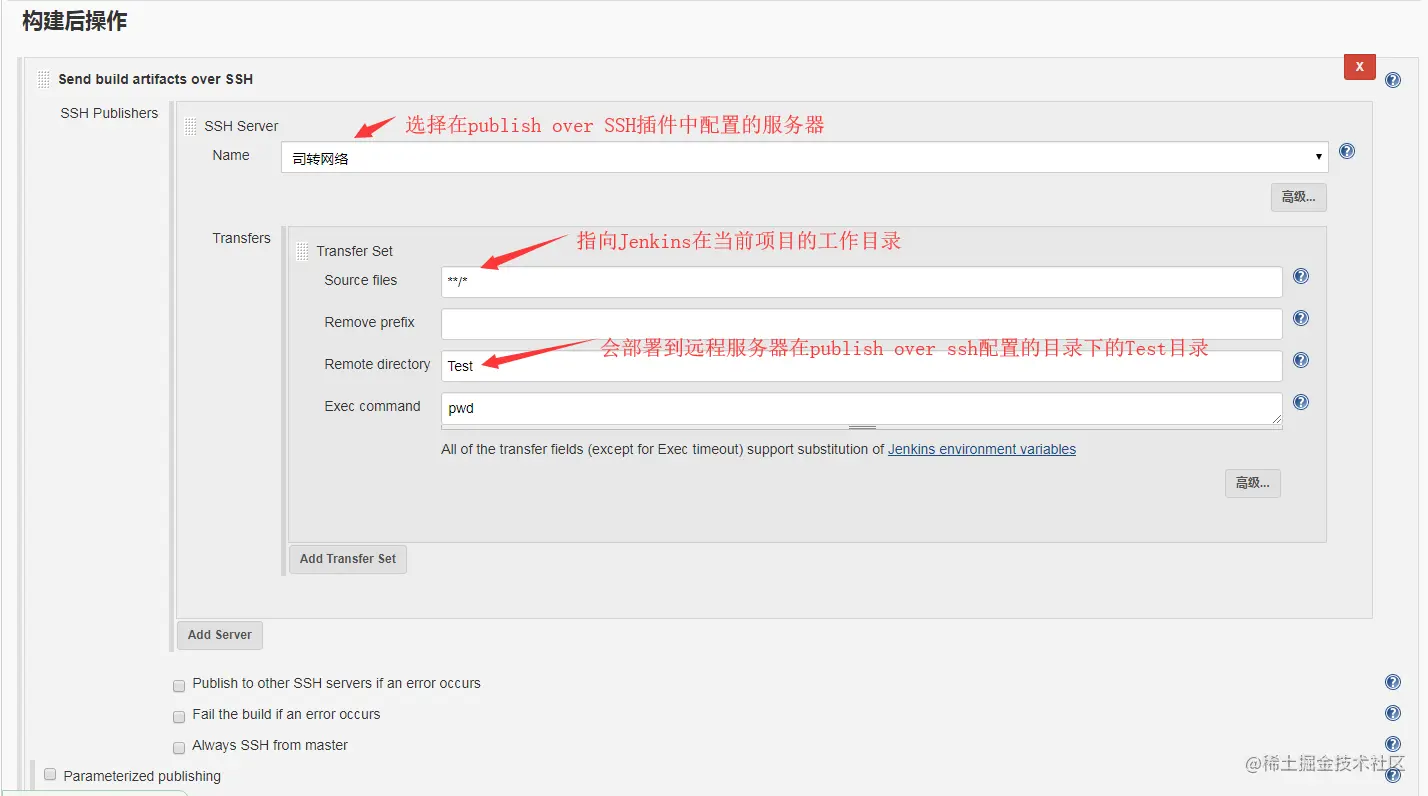Grab the Exec command resize handle bar
This screenshot has height=796, width=1428.
[862, 428]
